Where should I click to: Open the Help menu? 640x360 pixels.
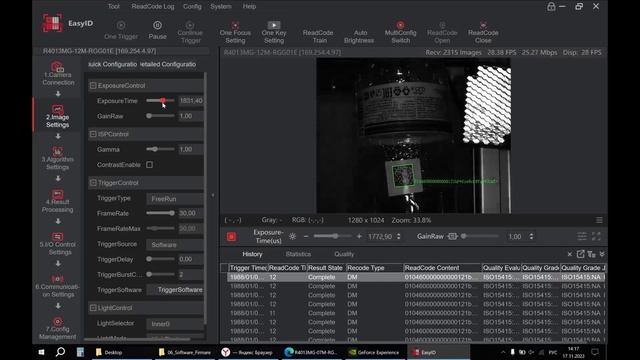click(x=249, y=7)
